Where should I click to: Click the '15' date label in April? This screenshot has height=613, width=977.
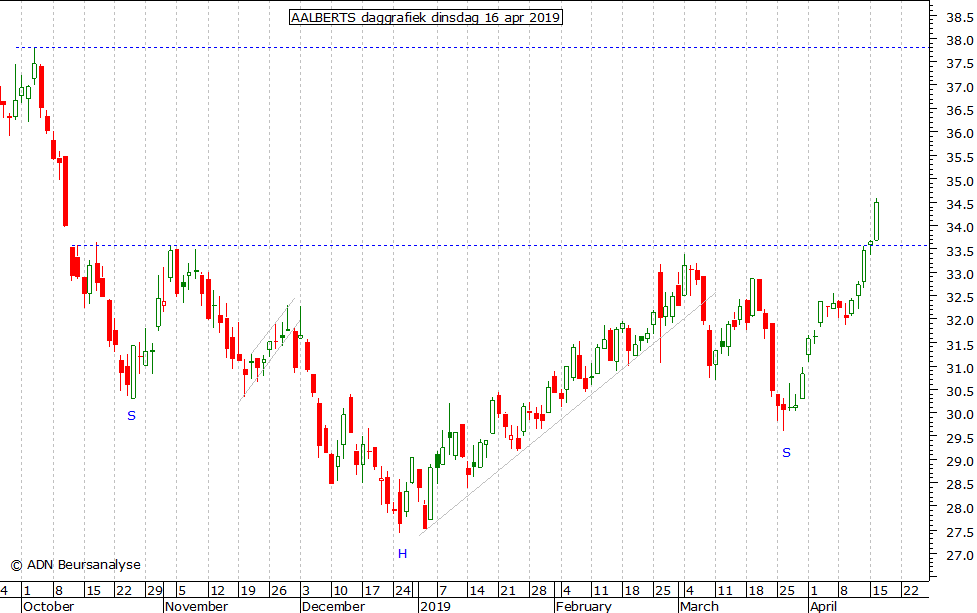click(879, 590)
